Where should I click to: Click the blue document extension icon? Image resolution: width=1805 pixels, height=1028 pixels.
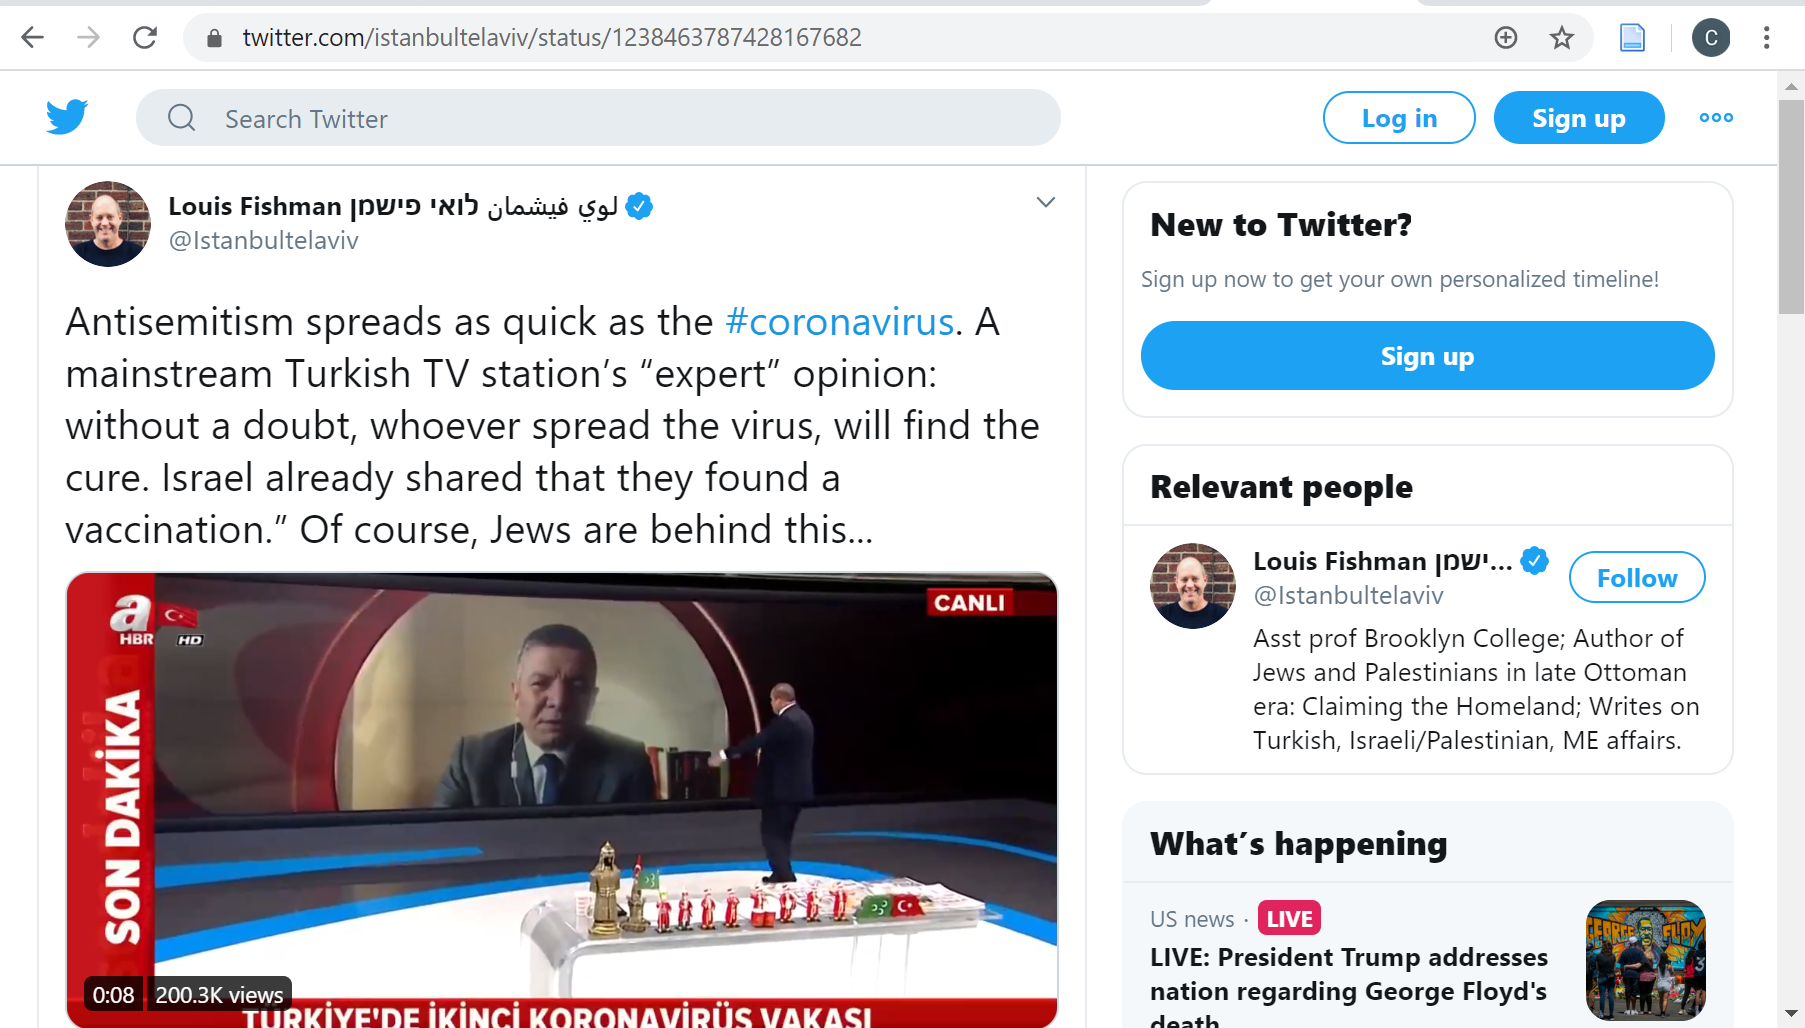coord(1632,38)
